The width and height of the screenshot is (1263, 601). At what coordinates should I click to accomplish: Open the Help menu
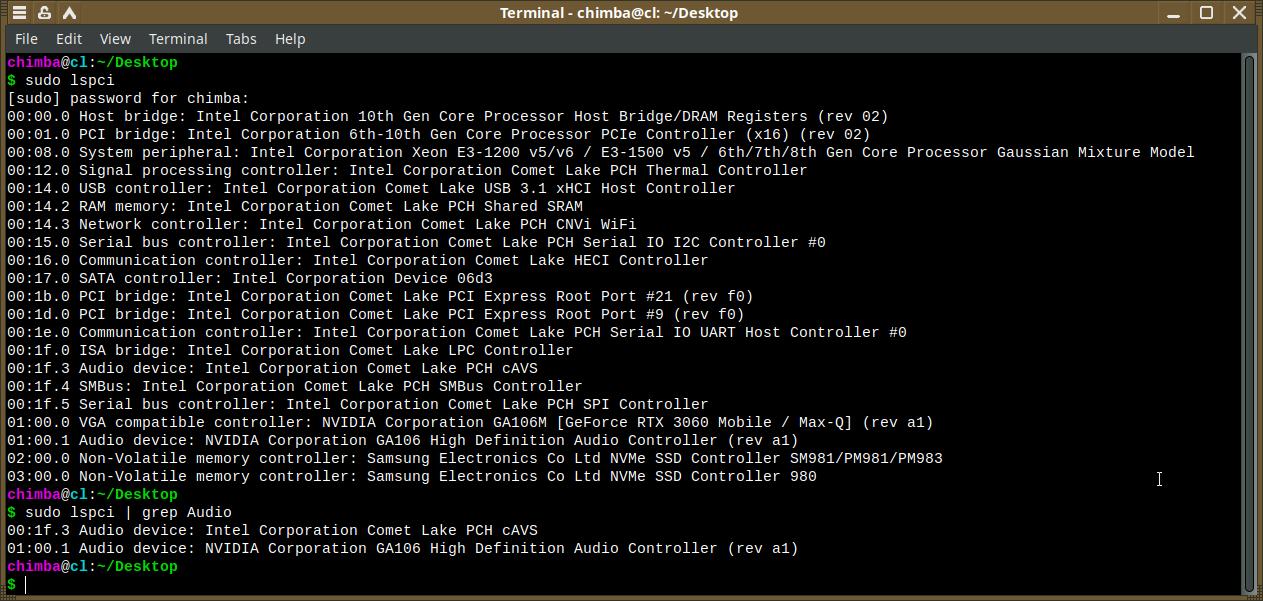pos(290,39)
